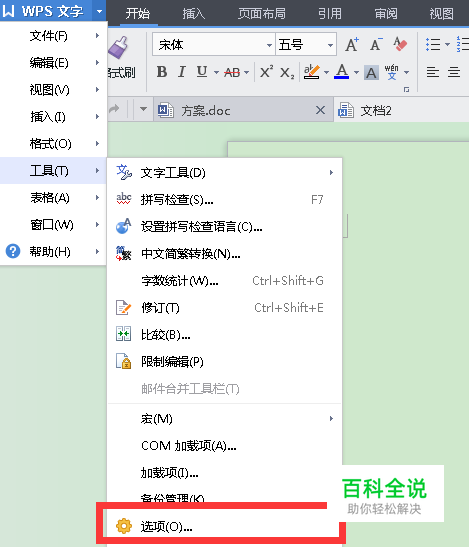Choose 拼写检查(S)... option
Image resolution: width=469 pixels, height=547 pixels.
click(x=225, y=200)
